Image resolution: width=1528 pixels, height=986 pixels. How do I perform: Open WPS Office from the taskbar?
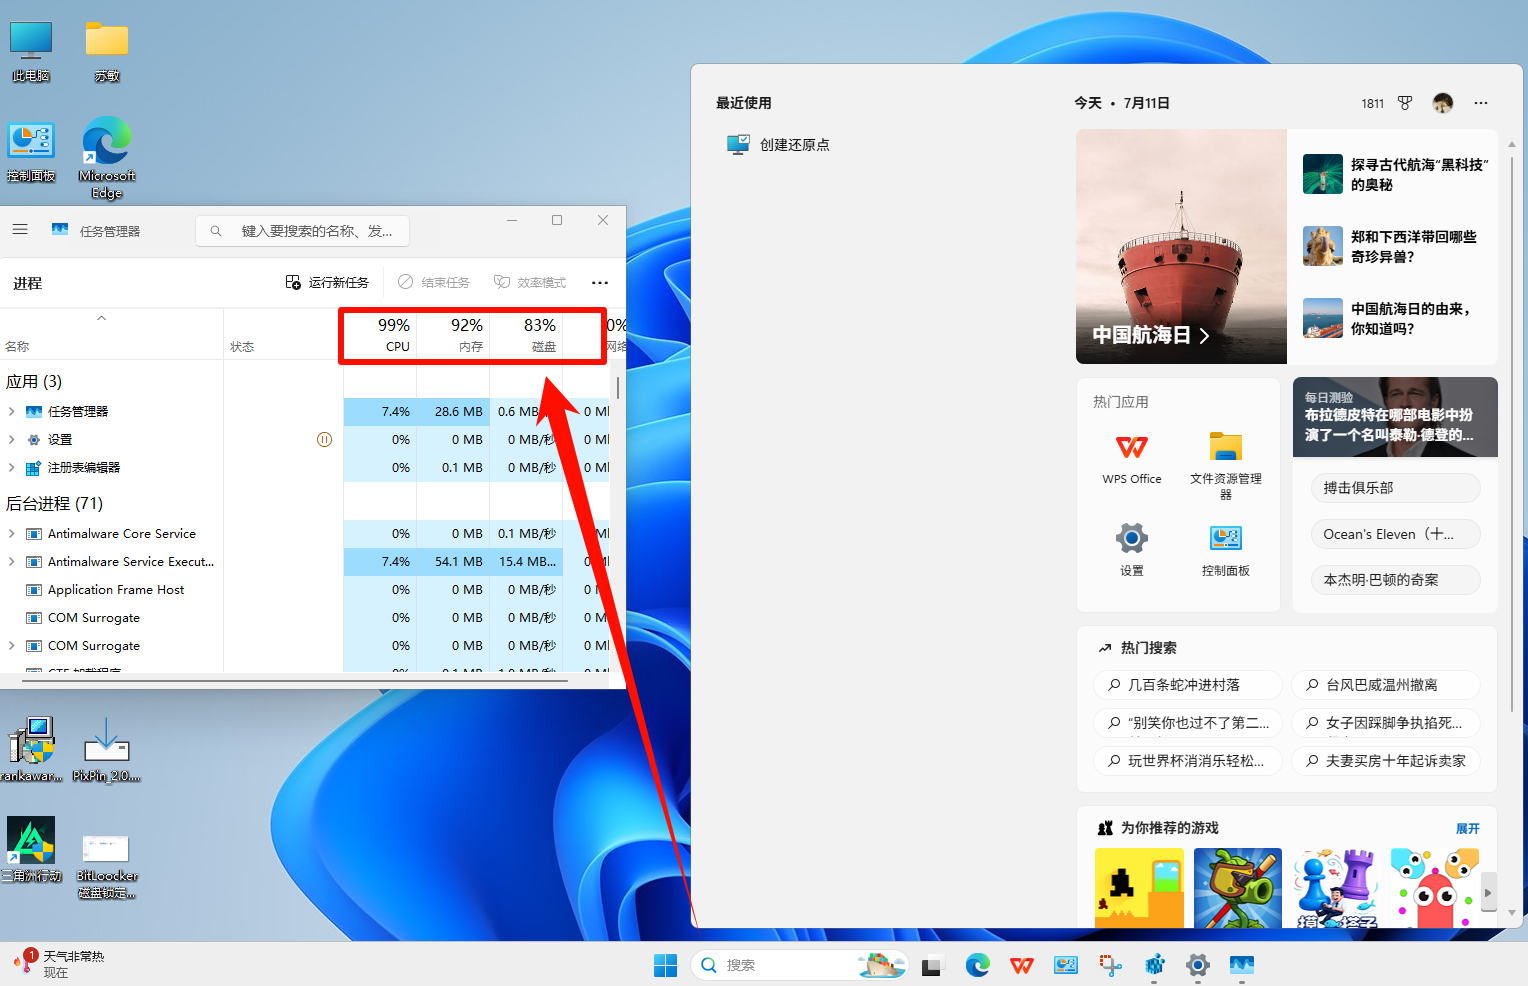pos(1022,965)
